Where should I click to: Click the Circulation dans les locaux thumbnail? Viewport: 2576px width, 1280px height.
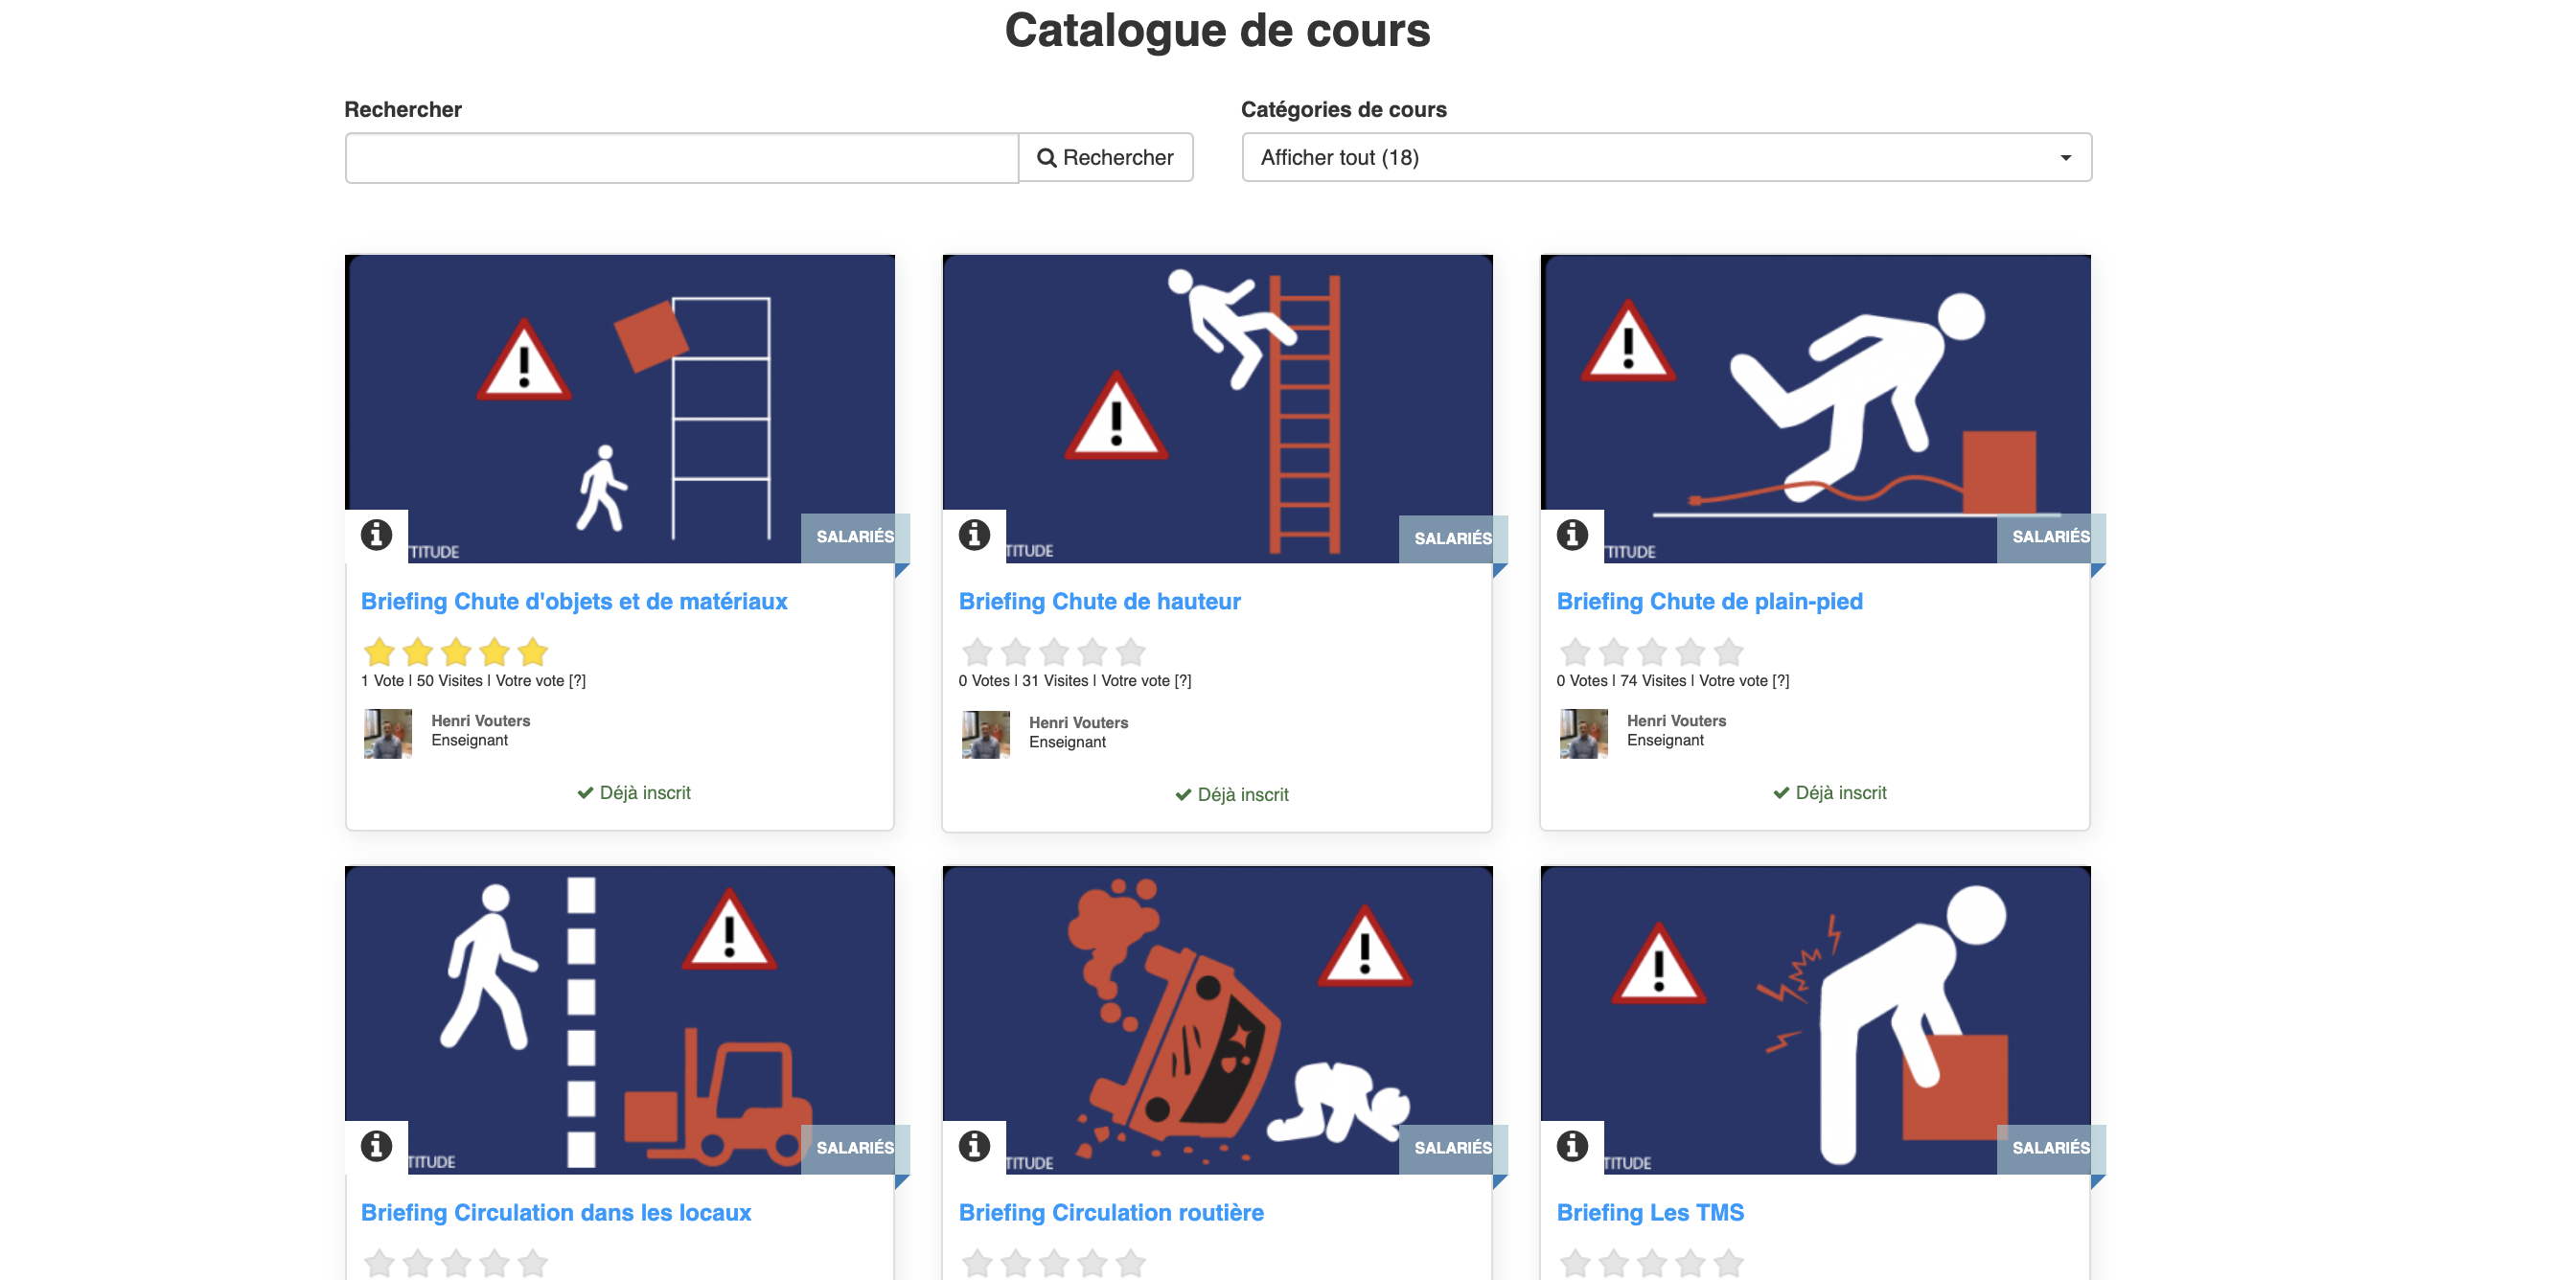(620, 1020)
